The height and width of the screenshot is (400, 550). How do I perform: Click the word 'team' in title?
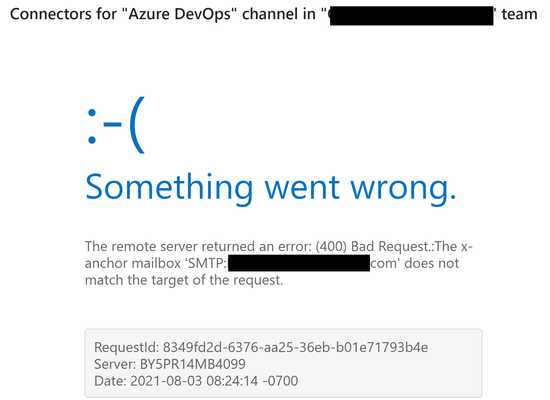(519, 14)
